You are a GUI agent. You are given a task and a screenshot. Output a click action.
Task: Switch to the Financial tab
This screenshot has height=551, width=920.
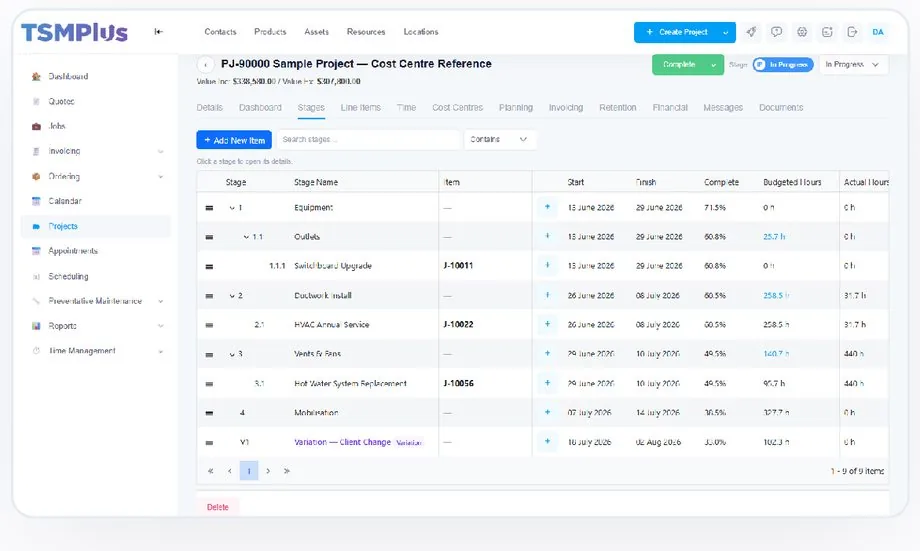point(669,107)
